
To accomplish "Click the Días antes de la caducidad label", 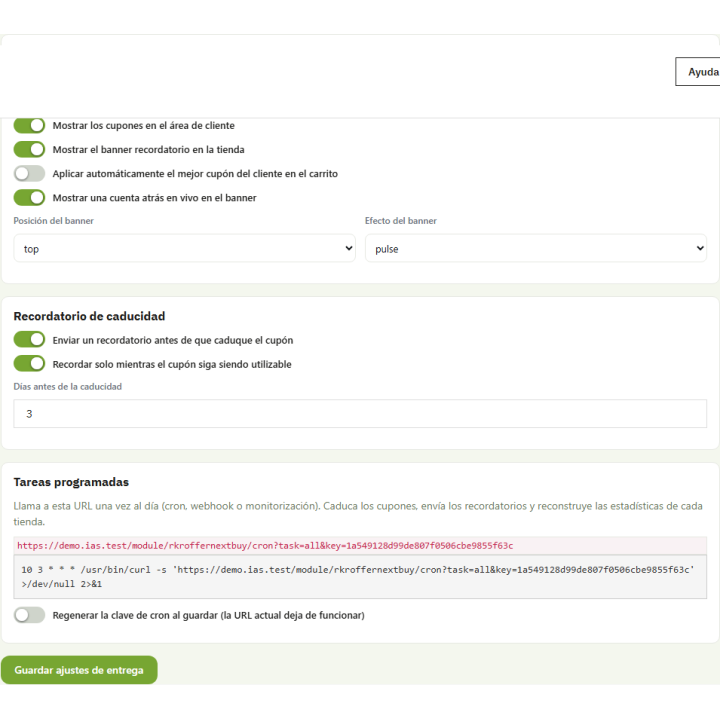I will (68, 387).
